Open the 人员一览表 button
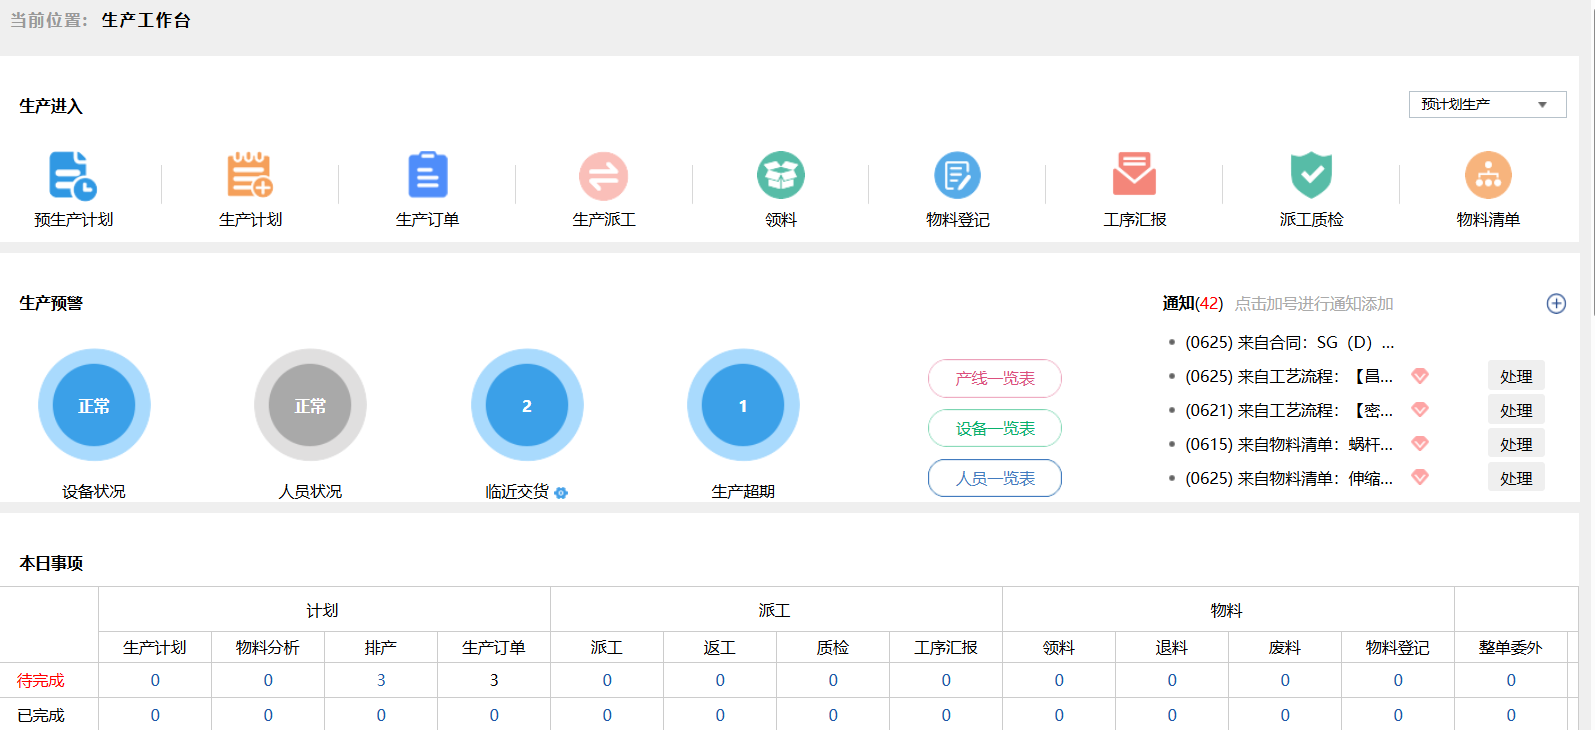The height and width of the screenshot is (730, 1595). pos(995,478)
